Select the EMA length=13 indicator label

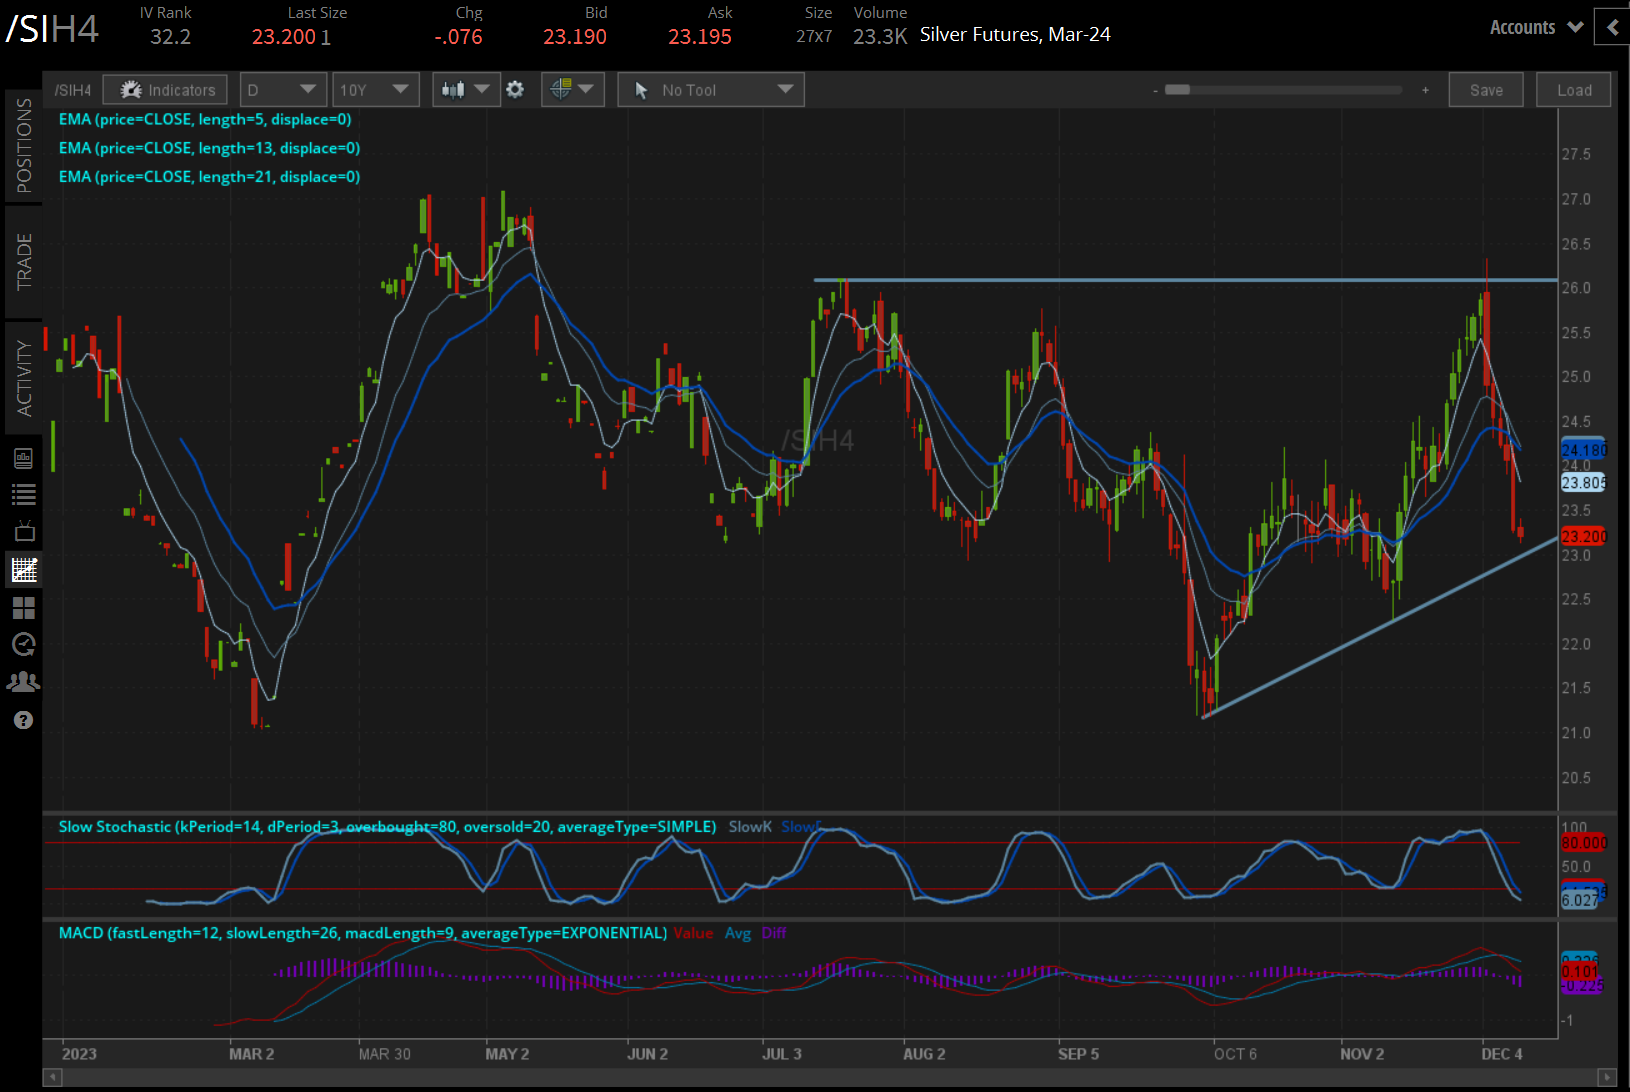point(209,148)
